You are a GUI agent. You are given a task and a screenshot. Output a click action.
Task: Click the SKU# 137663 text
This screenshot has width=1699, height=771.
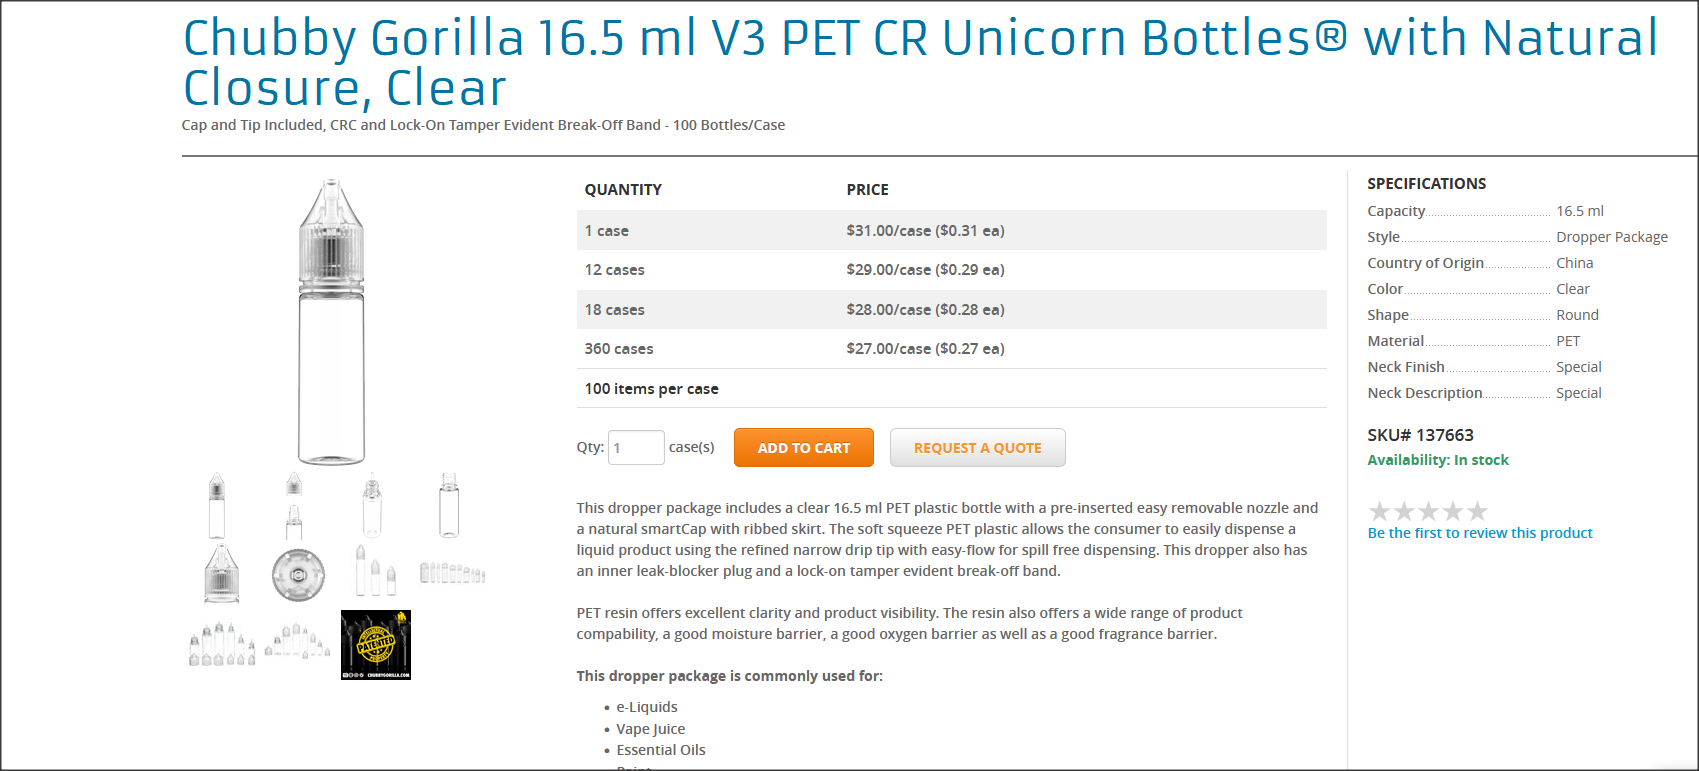1420,435
